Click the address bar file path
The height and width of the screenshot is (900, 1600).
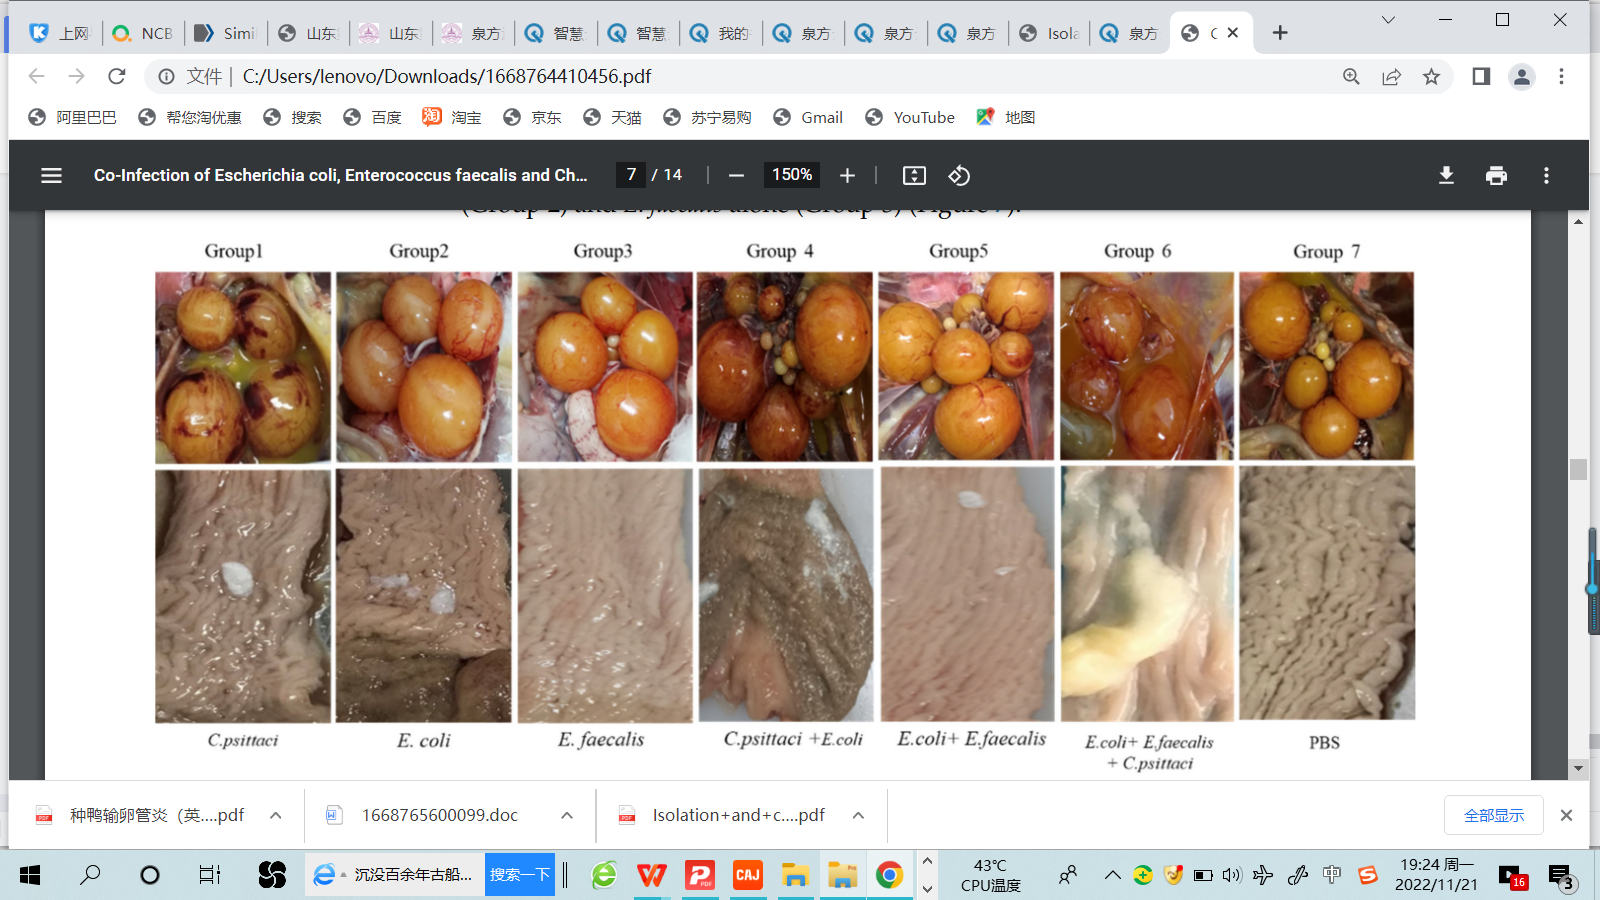[447, 76]
